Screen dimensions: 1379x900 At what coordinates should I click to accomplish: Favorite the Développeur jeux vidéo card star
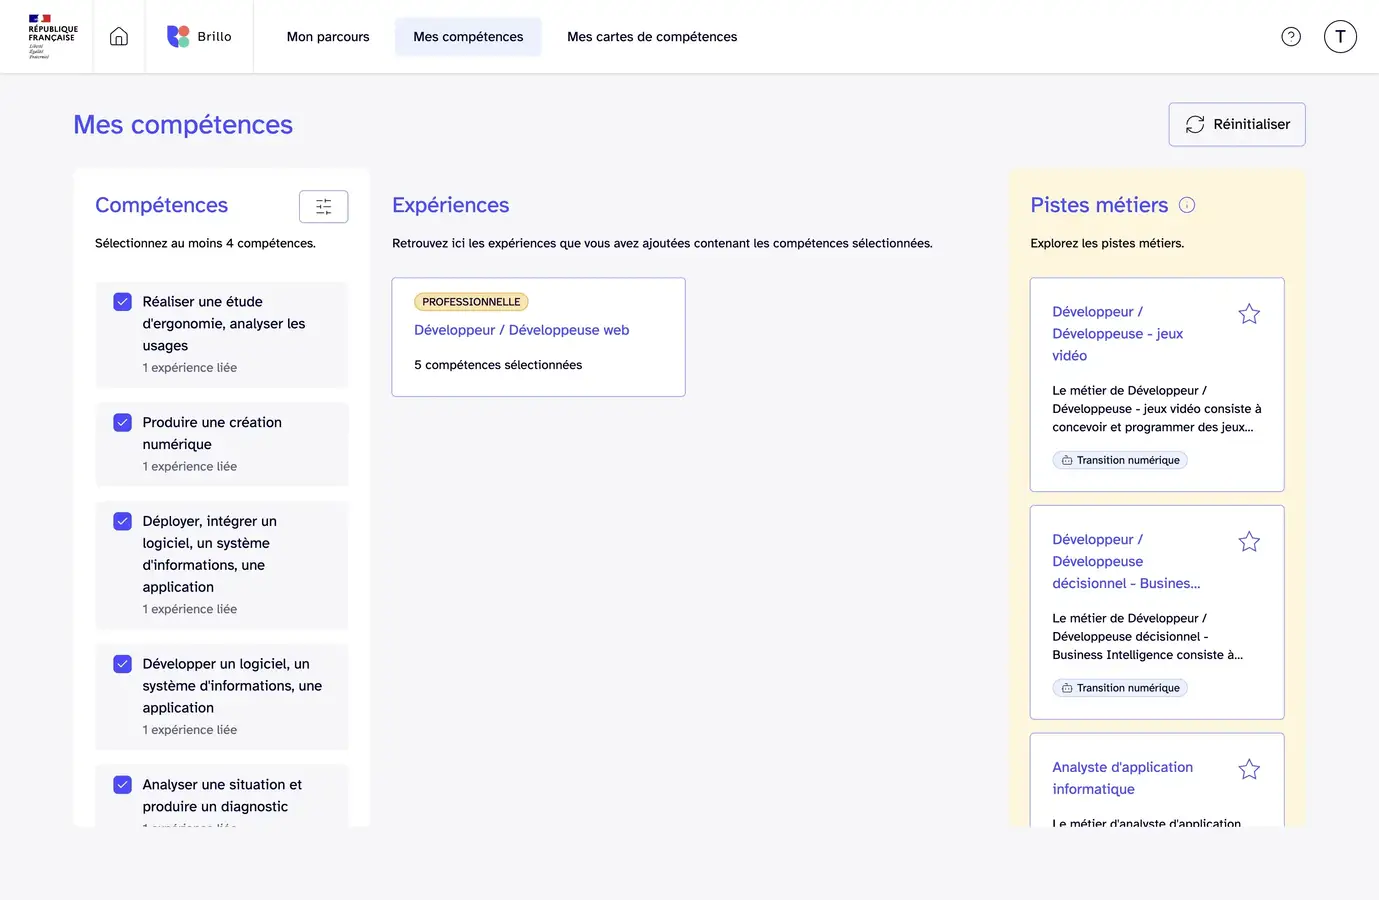pos(1249,314)
